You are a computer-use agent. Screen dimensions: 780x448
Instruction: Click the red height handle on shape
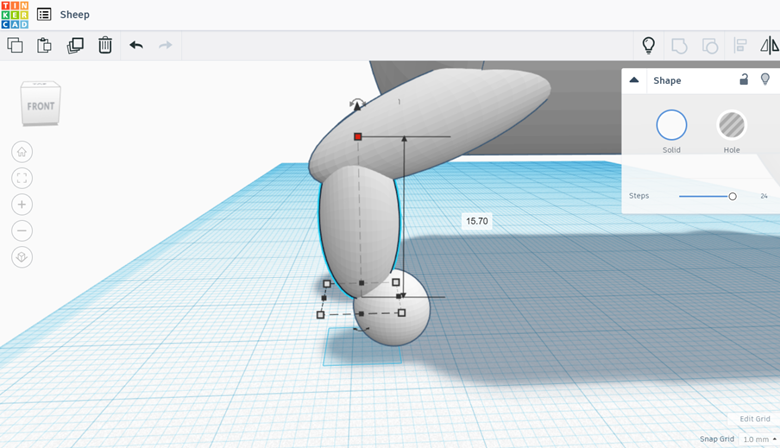point(358,136)
